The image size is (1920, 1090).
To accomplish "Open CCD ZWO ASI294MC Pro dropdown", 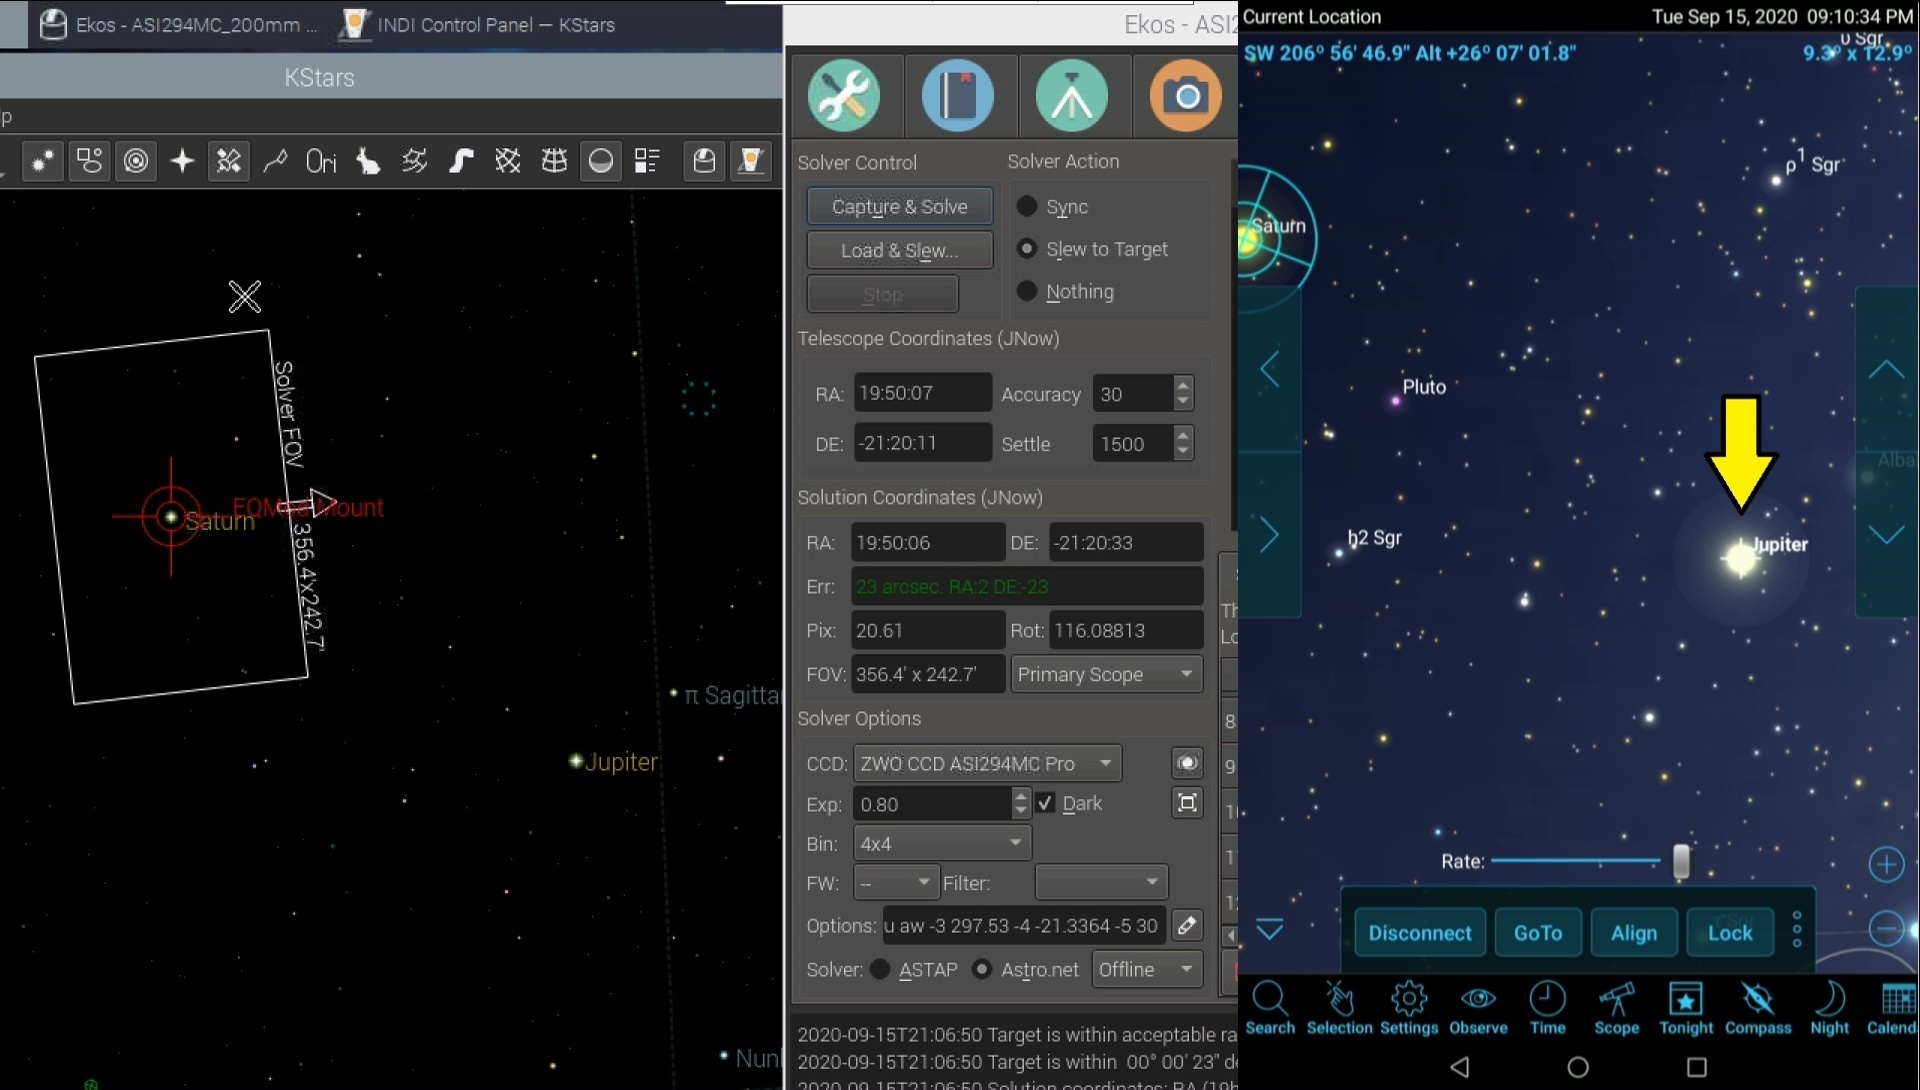I will pos(988,763).
